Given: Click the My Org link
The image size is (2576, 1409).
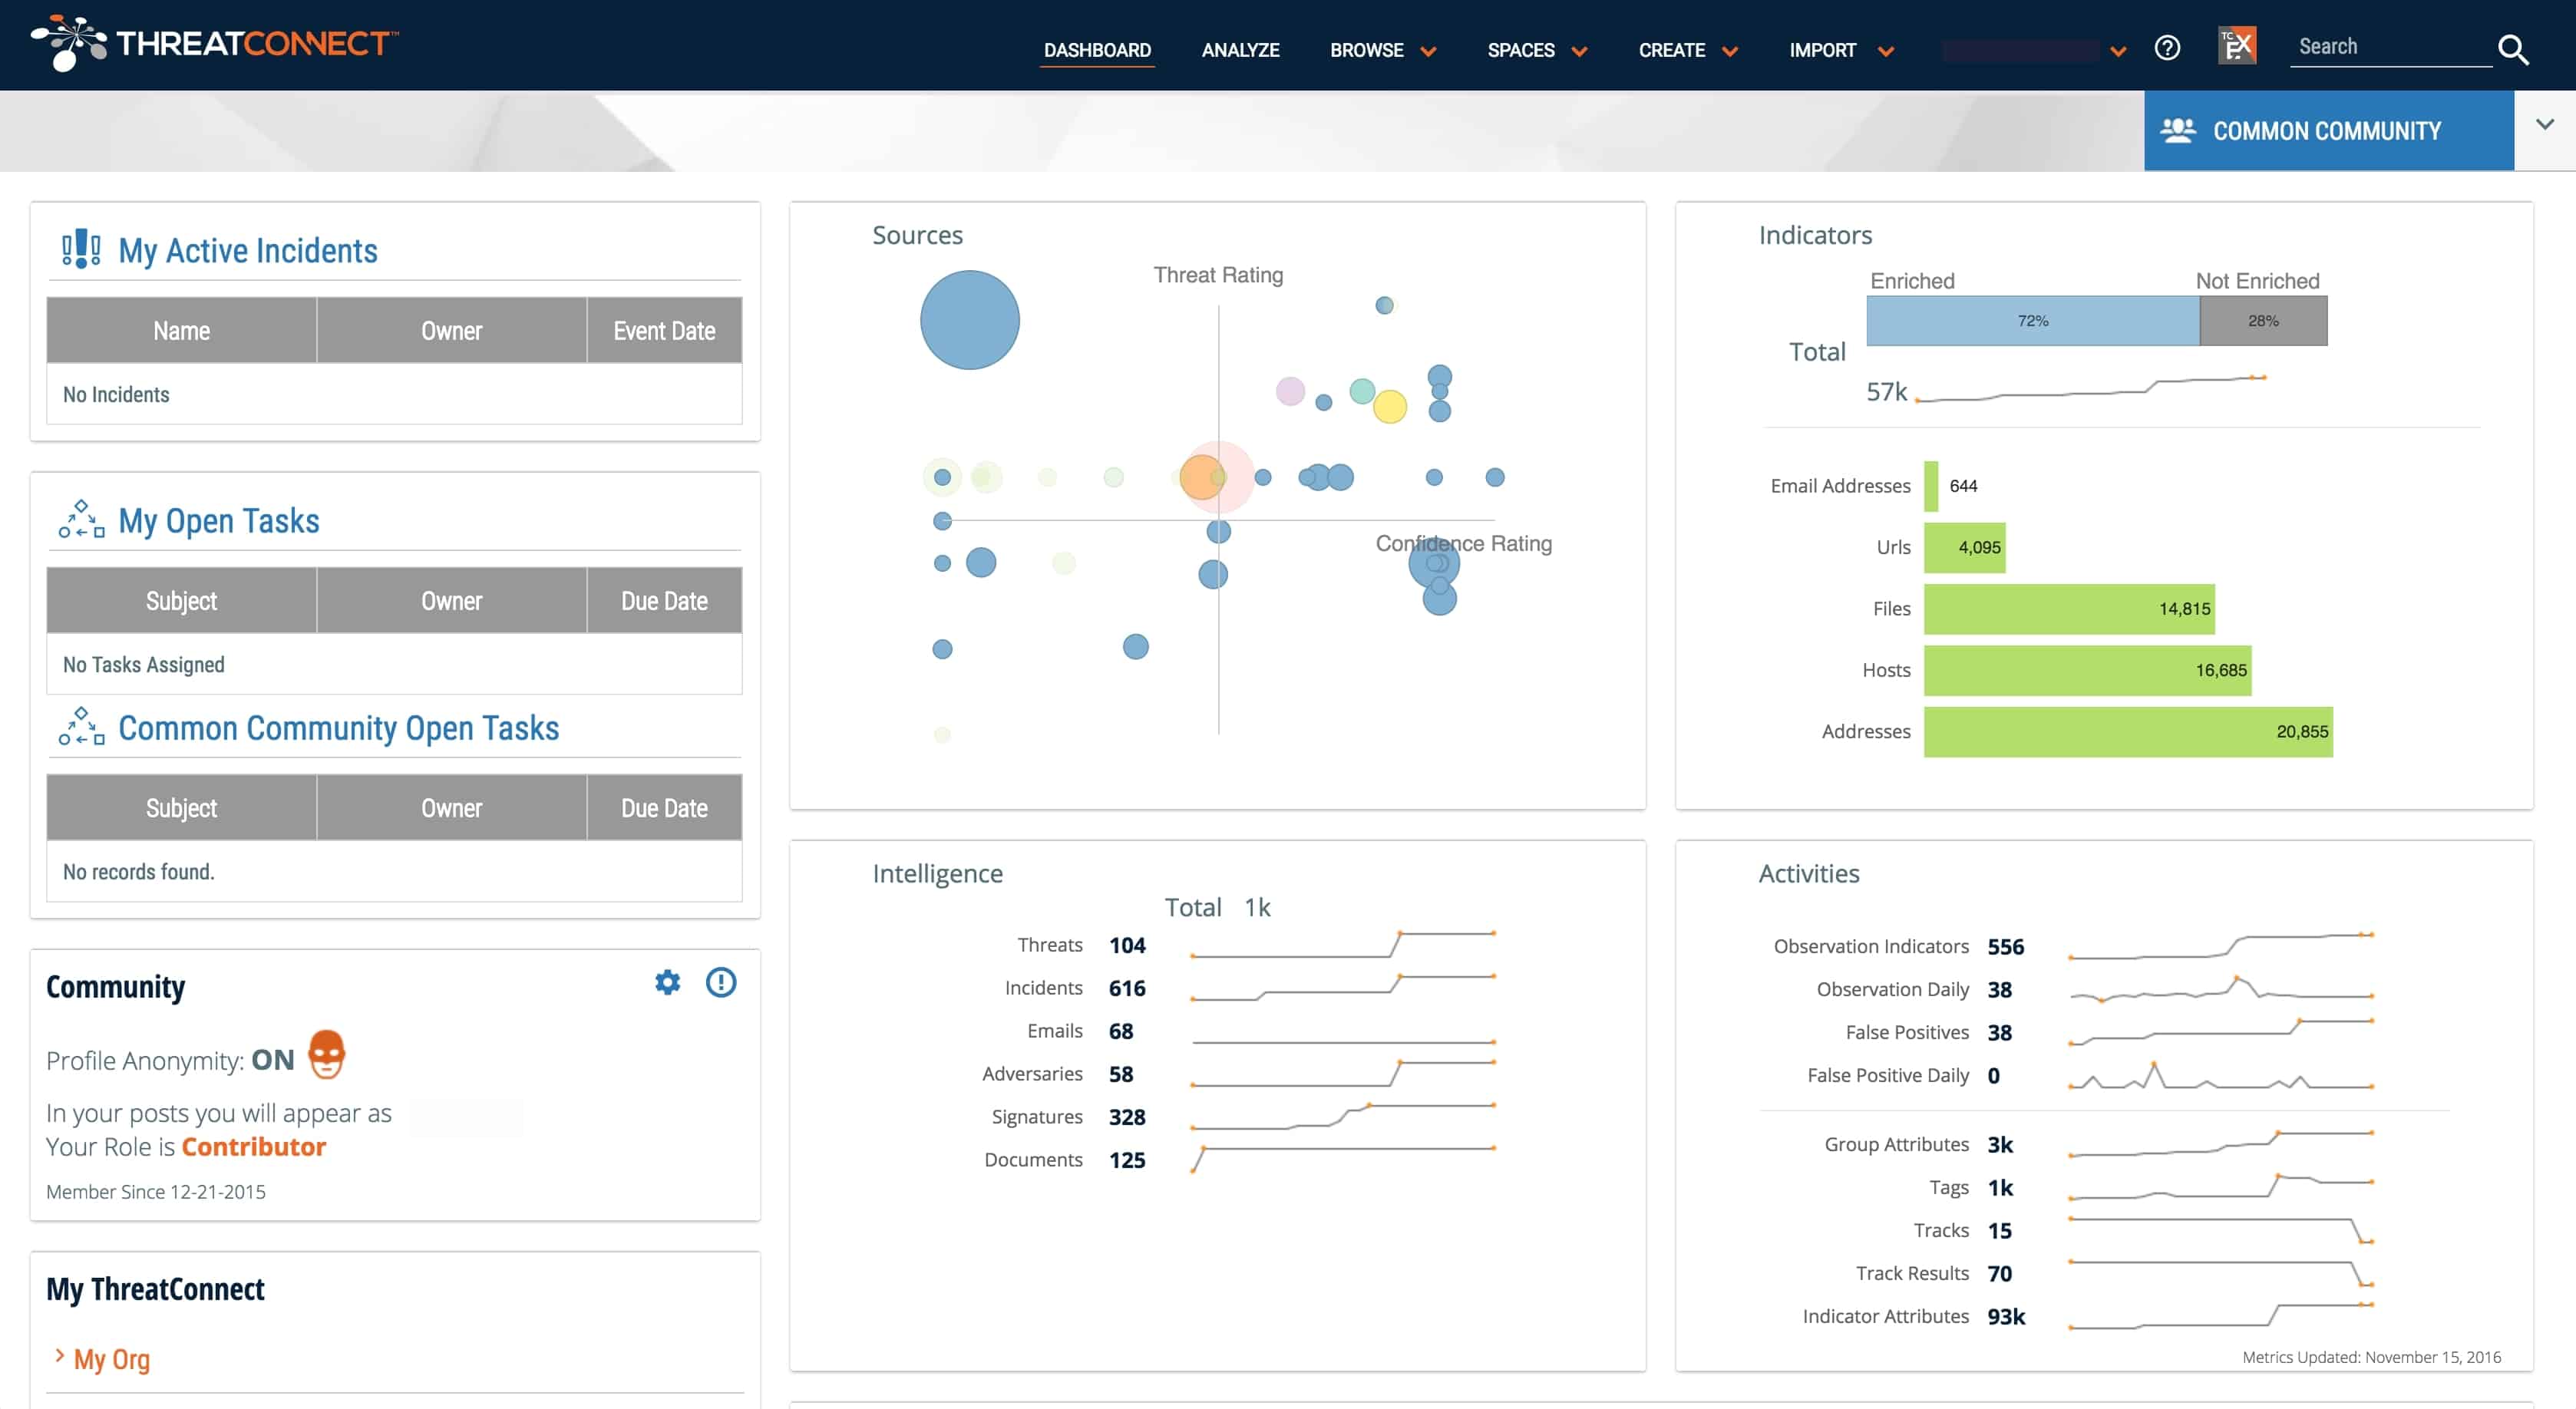Looking at the screenshot, I should (x=111, y=1359).
